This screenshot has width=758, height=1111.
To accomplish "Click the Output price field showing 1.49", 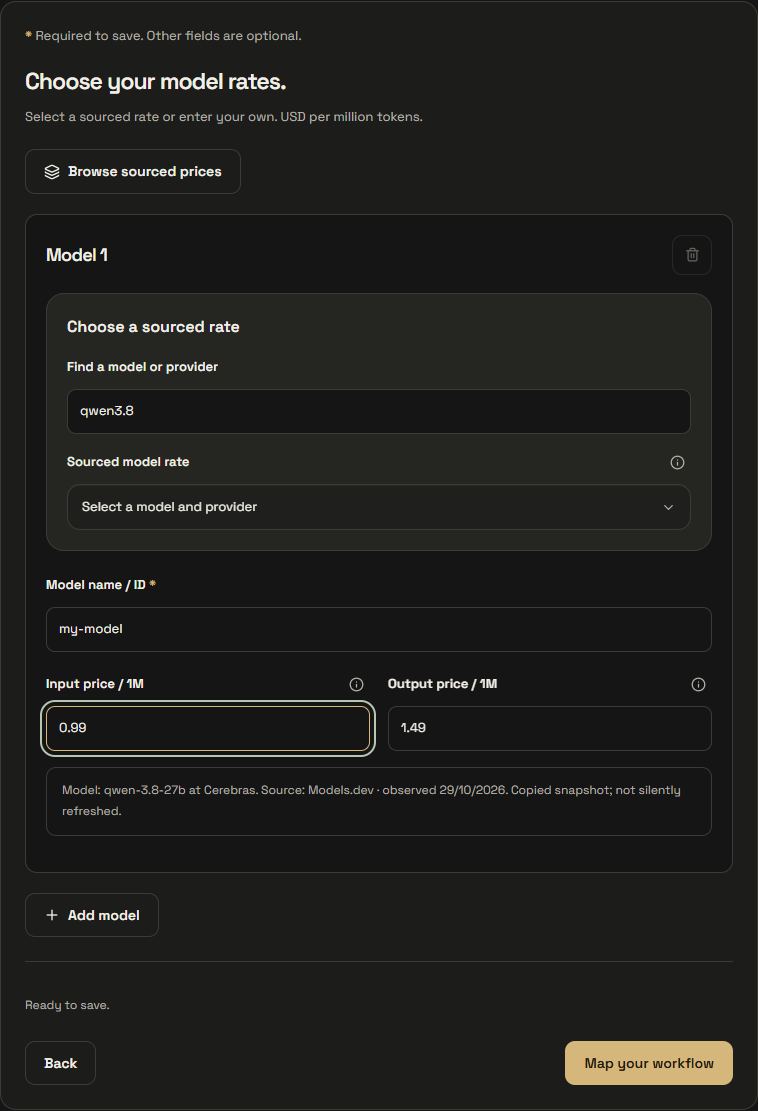I will [549, 728].
